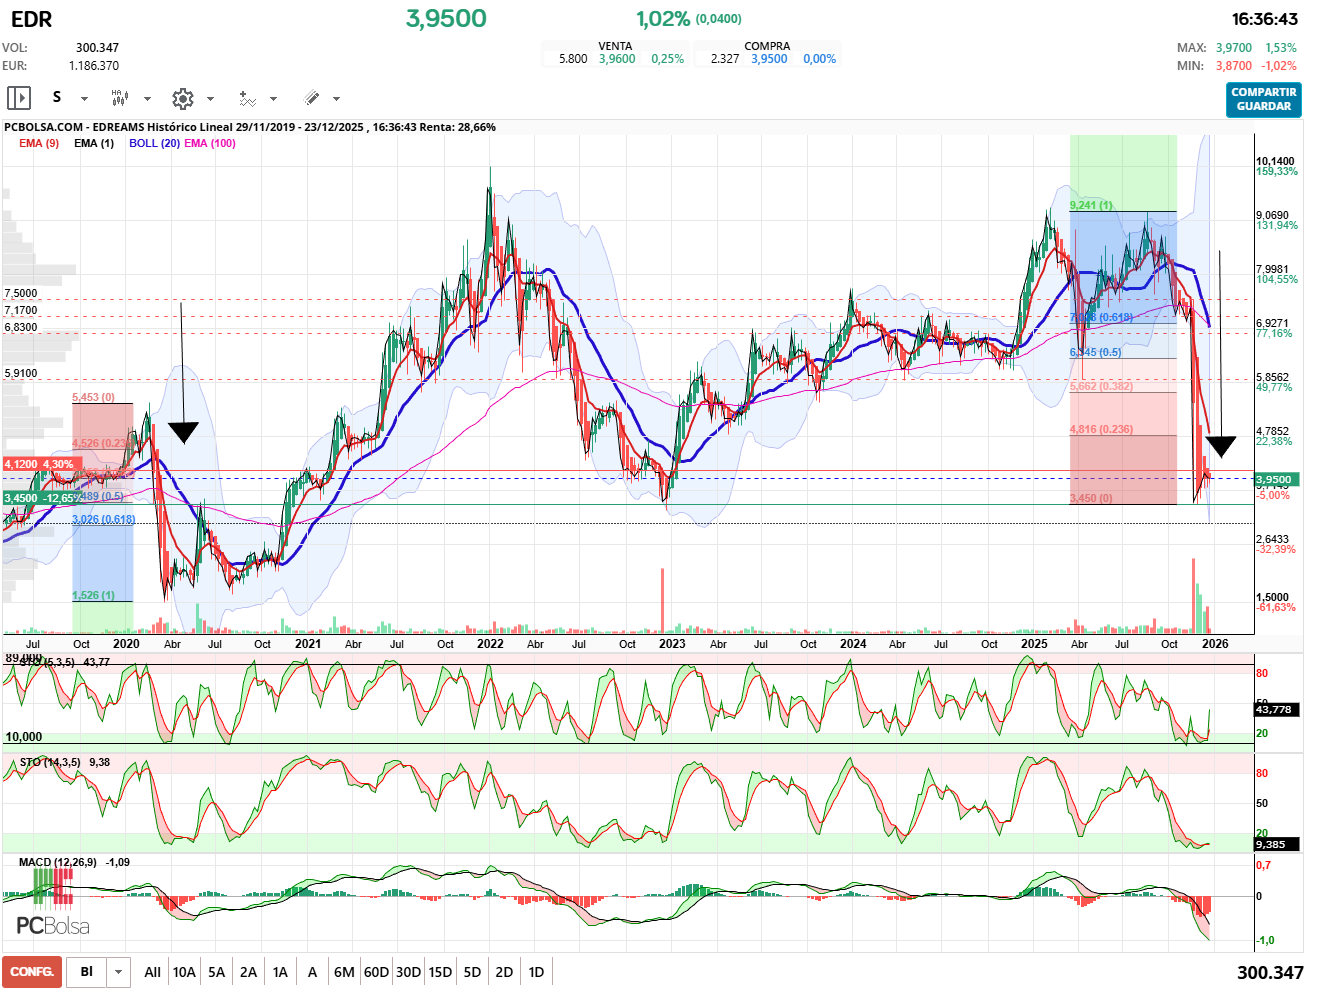Toggle the BOLL (20) indicator label

click(154, 143)
